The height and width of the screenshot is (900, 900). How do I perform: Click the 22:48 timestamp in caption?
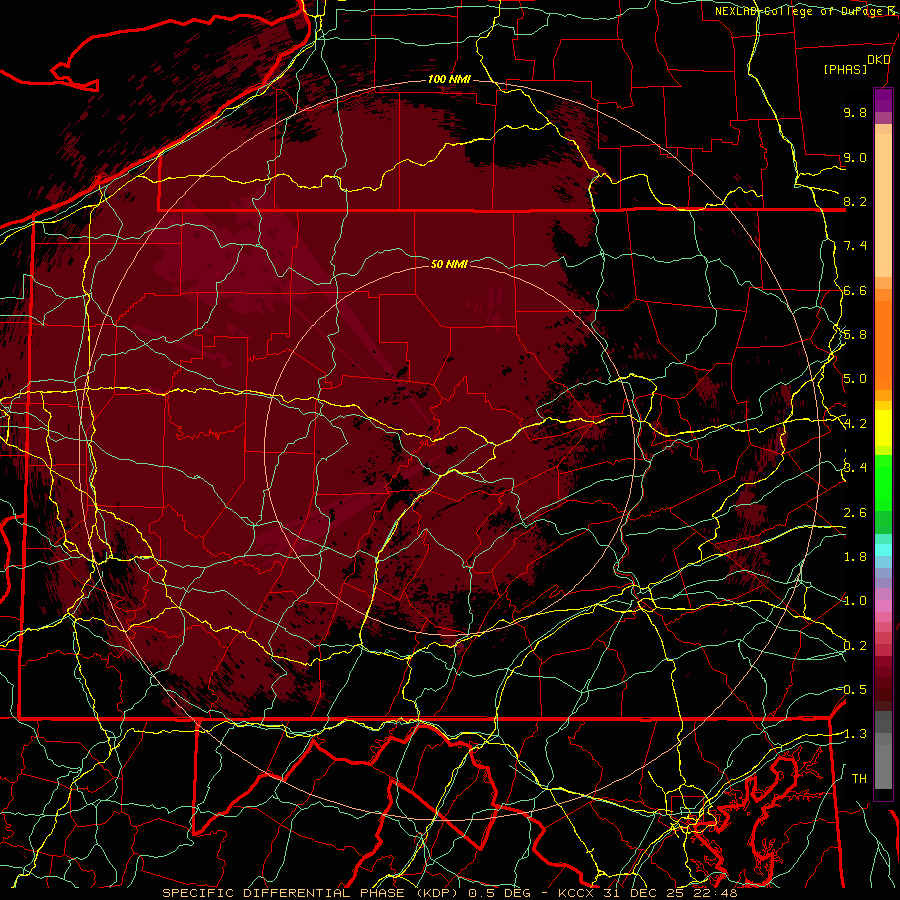point(715,893)
